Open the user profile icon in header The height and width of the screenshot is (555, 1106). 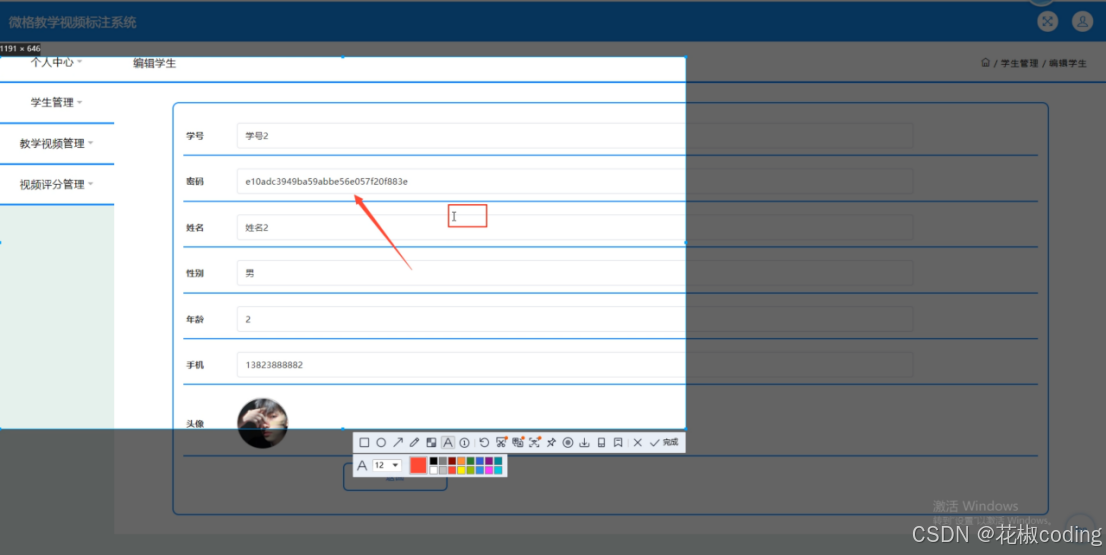(1082, 21)
